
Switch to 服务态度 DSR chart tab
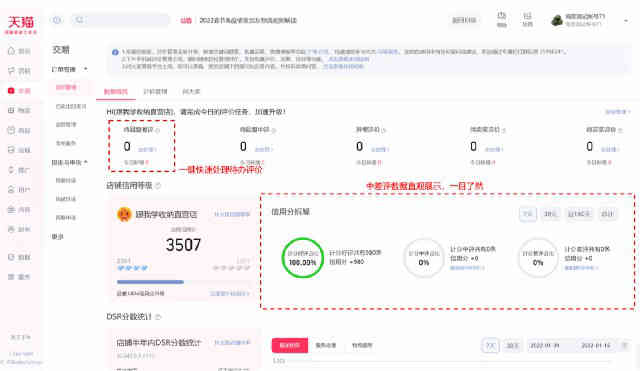[326, 345]
